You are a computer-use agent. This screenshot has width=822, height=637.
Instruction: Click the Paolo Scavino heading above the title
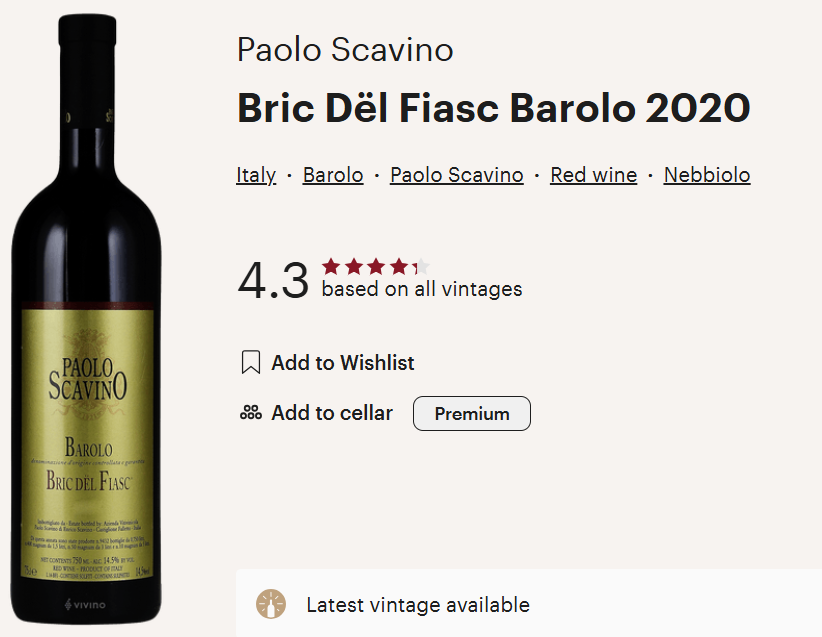coord(345,49)
